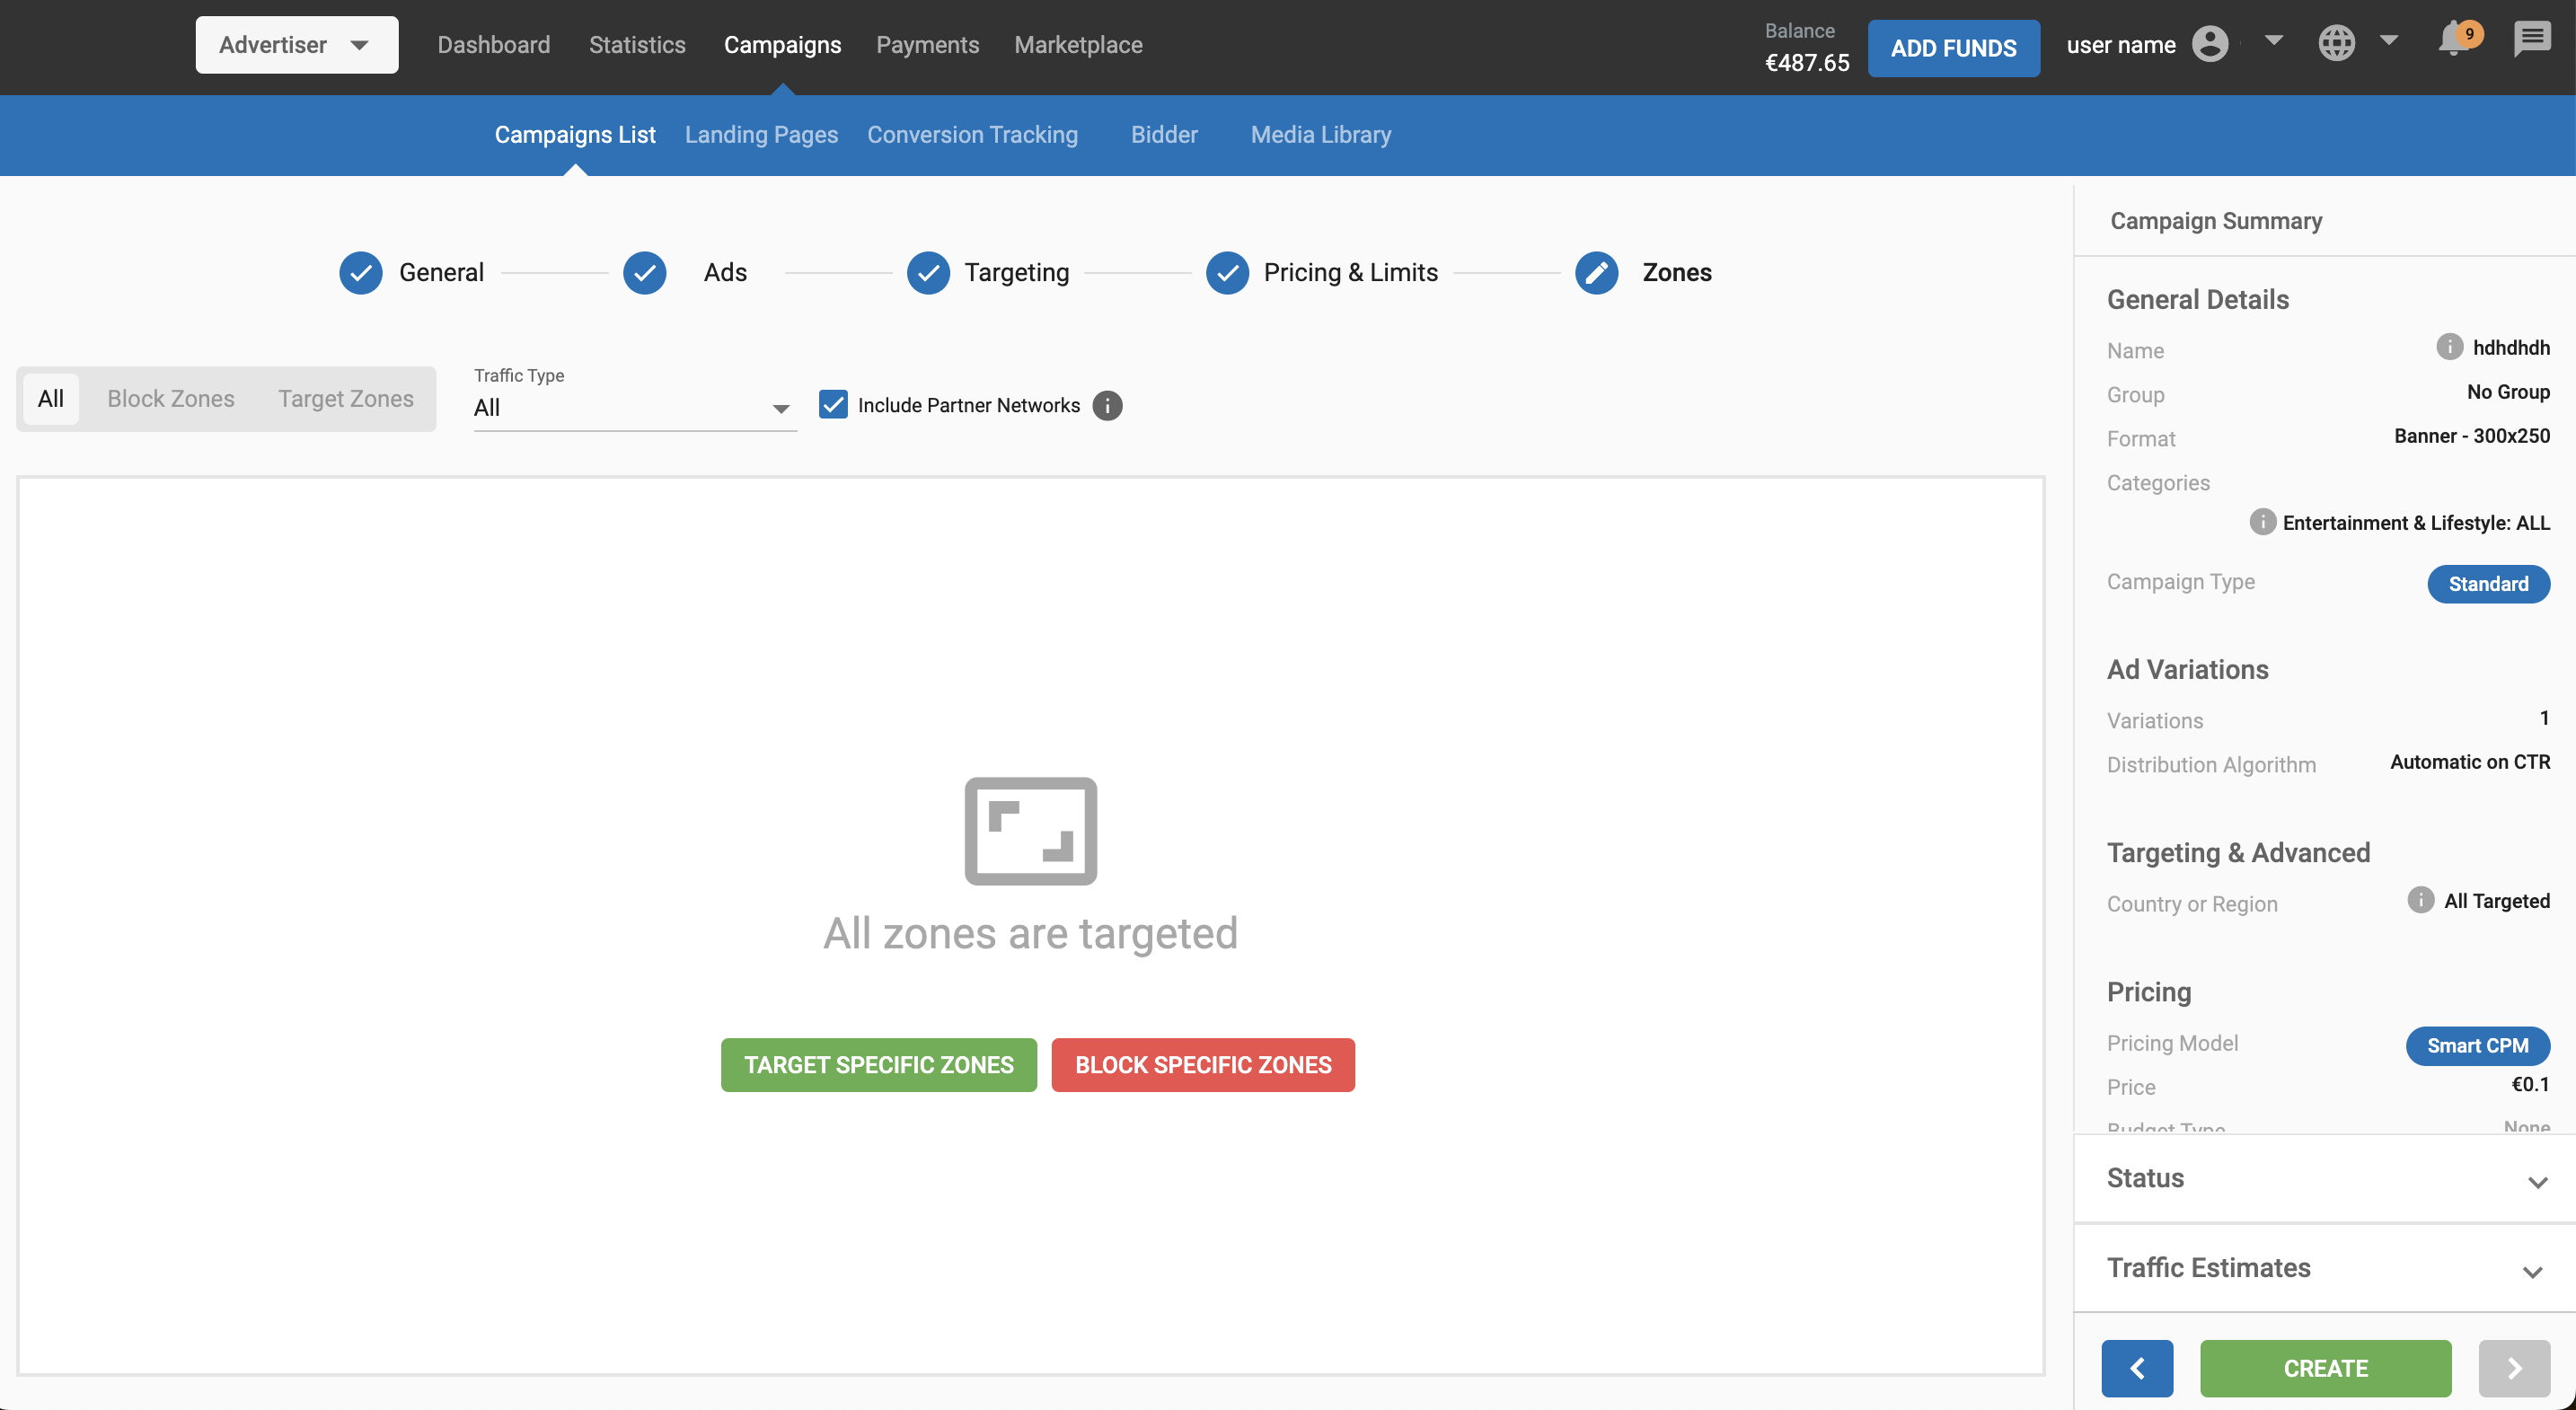Click the user profile avatar icon
Image resolution: width=2576 pixels, height=1410 pixels.
coord(2210,44)
